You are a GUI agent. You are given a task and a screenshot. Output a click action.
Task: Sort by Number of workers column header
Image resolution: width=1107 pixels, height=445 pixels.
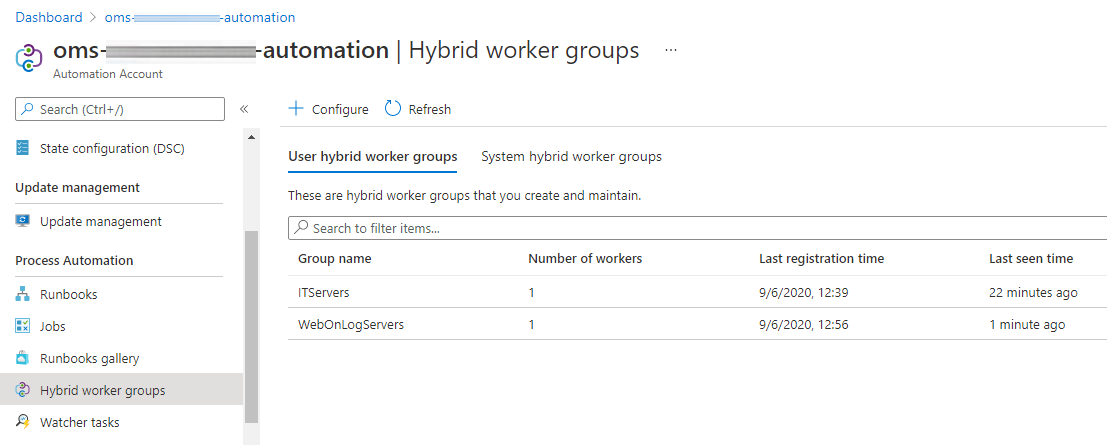tap(585, 259)
